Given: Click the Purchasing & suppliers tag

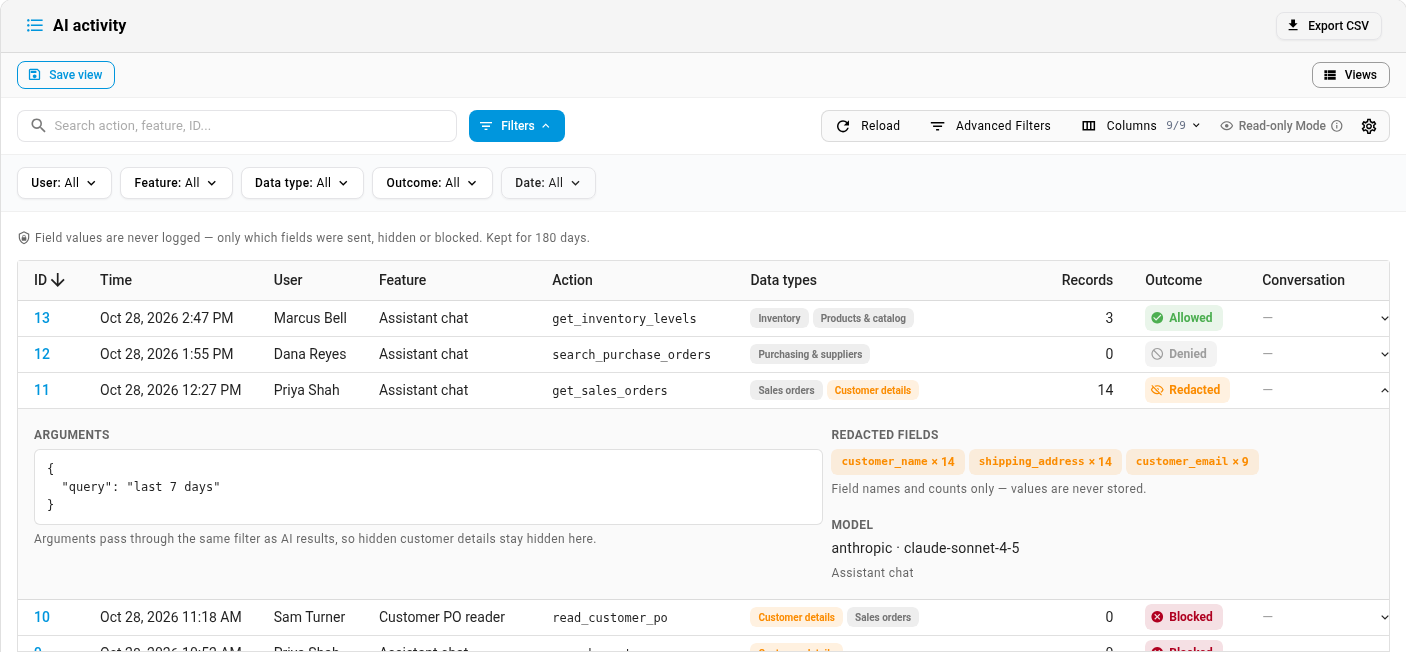Looking at the screenshot, I should [x=811, y=354].
